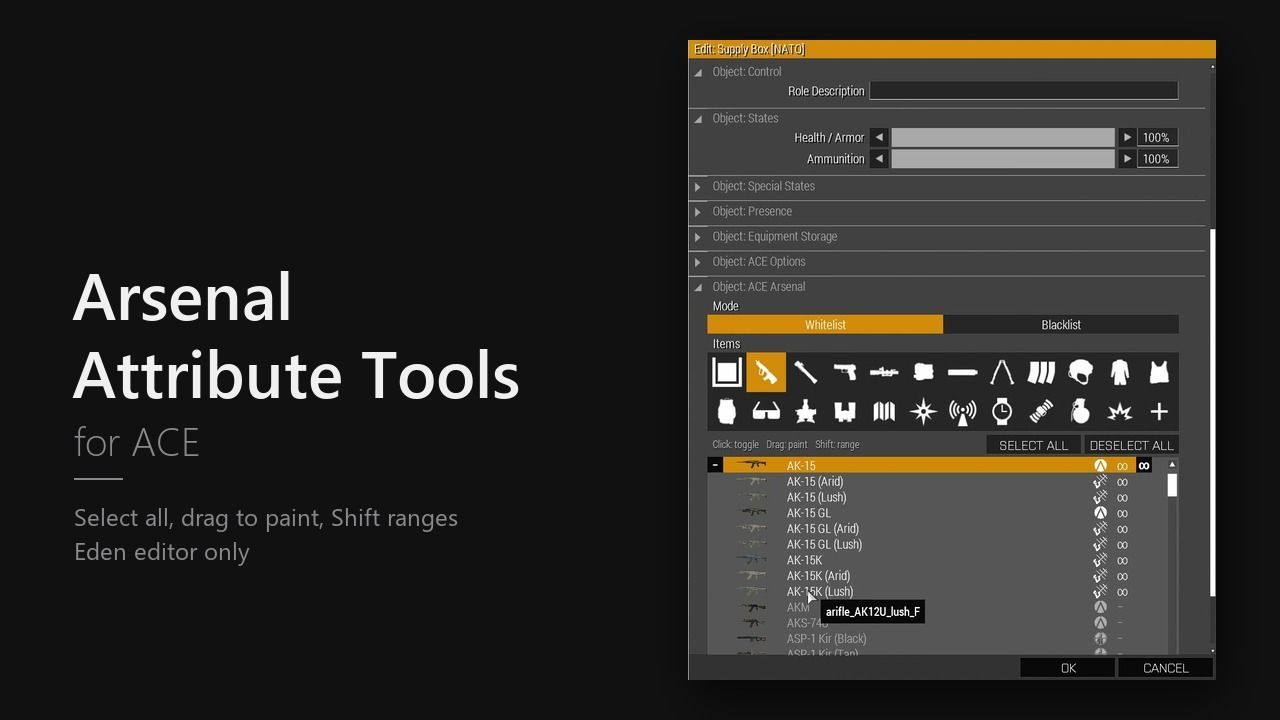Click the DESELECT ALL button
The image size is (1280, 720).
[1131, 445]
